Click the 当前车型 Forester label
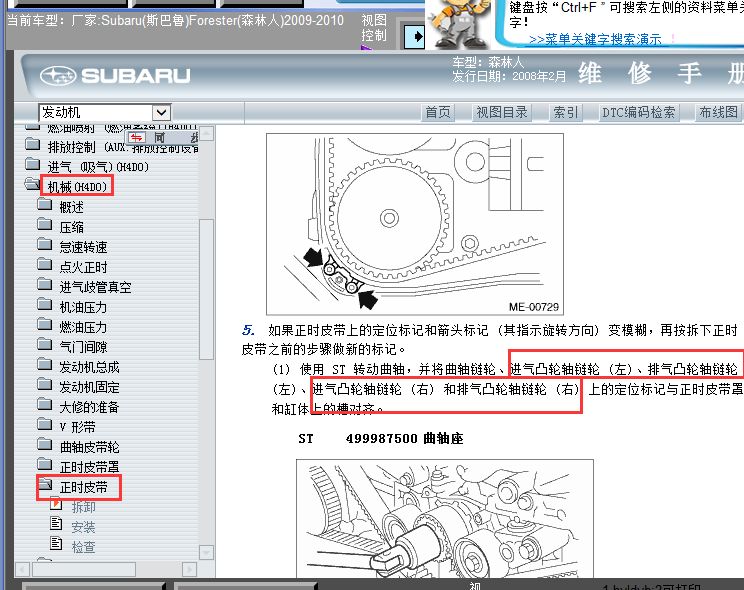 [x=176, y=21]
